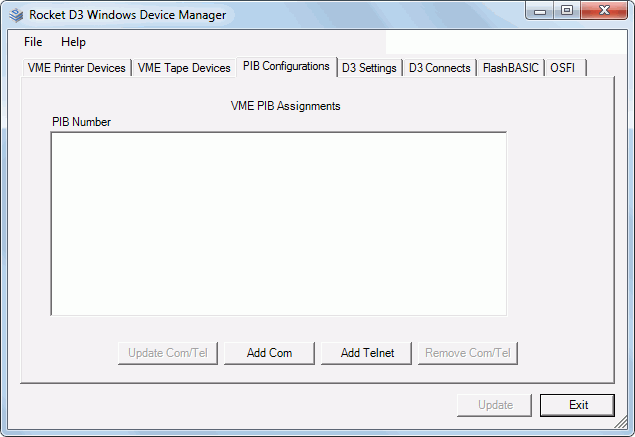Select the PIB Configurations tab
Image resolution: width=635 pixels, height=437 pixels.
(x=286, y=66)
